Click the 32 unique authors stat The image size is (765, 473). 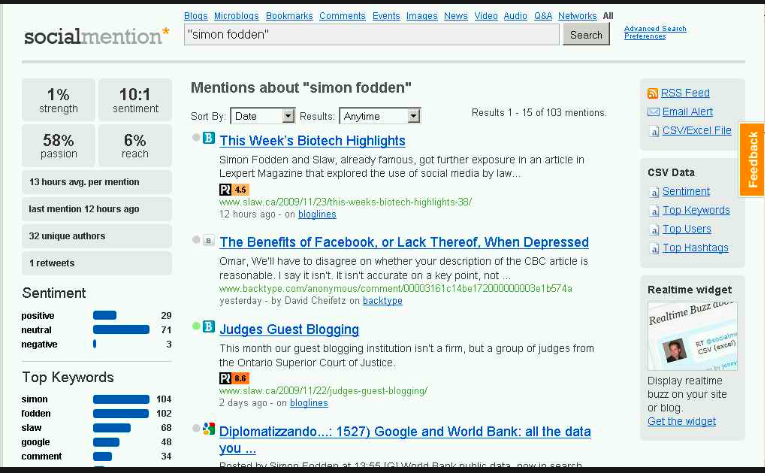[x=97, y=236]
